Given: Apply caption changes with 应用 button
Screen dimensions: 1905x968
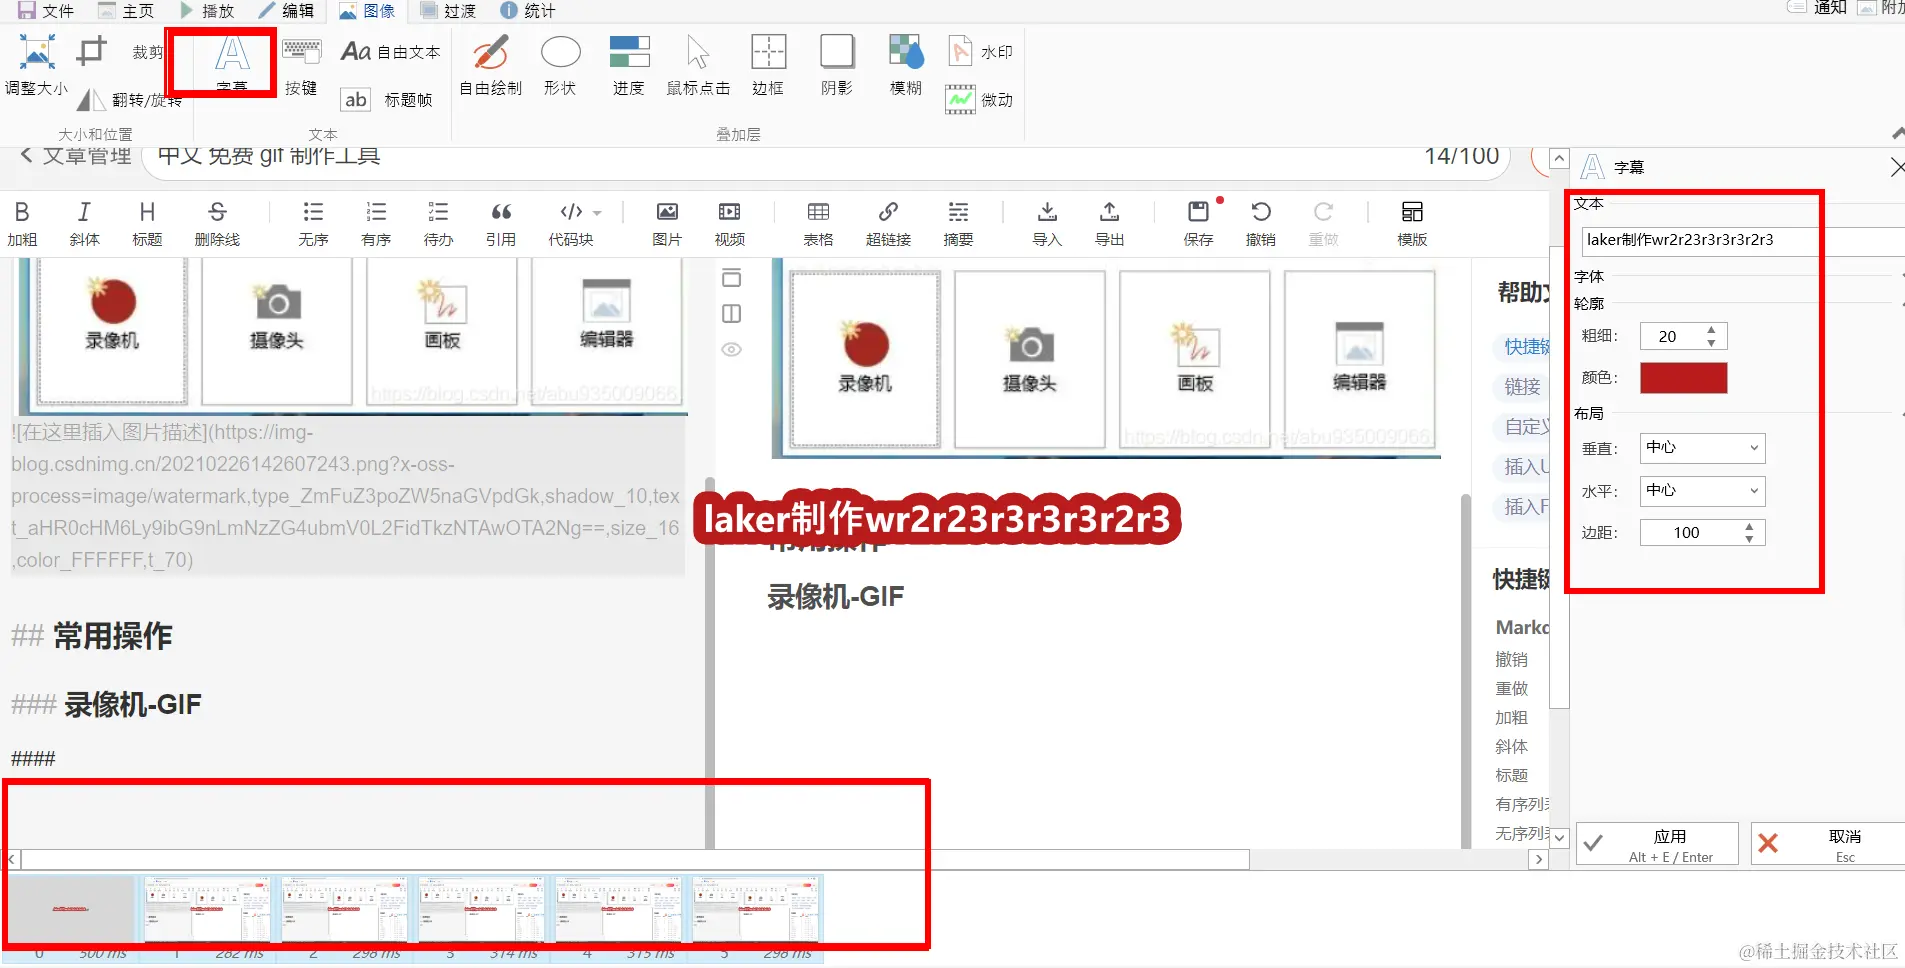Looking at the screenshot, I should pos(1655,843).
